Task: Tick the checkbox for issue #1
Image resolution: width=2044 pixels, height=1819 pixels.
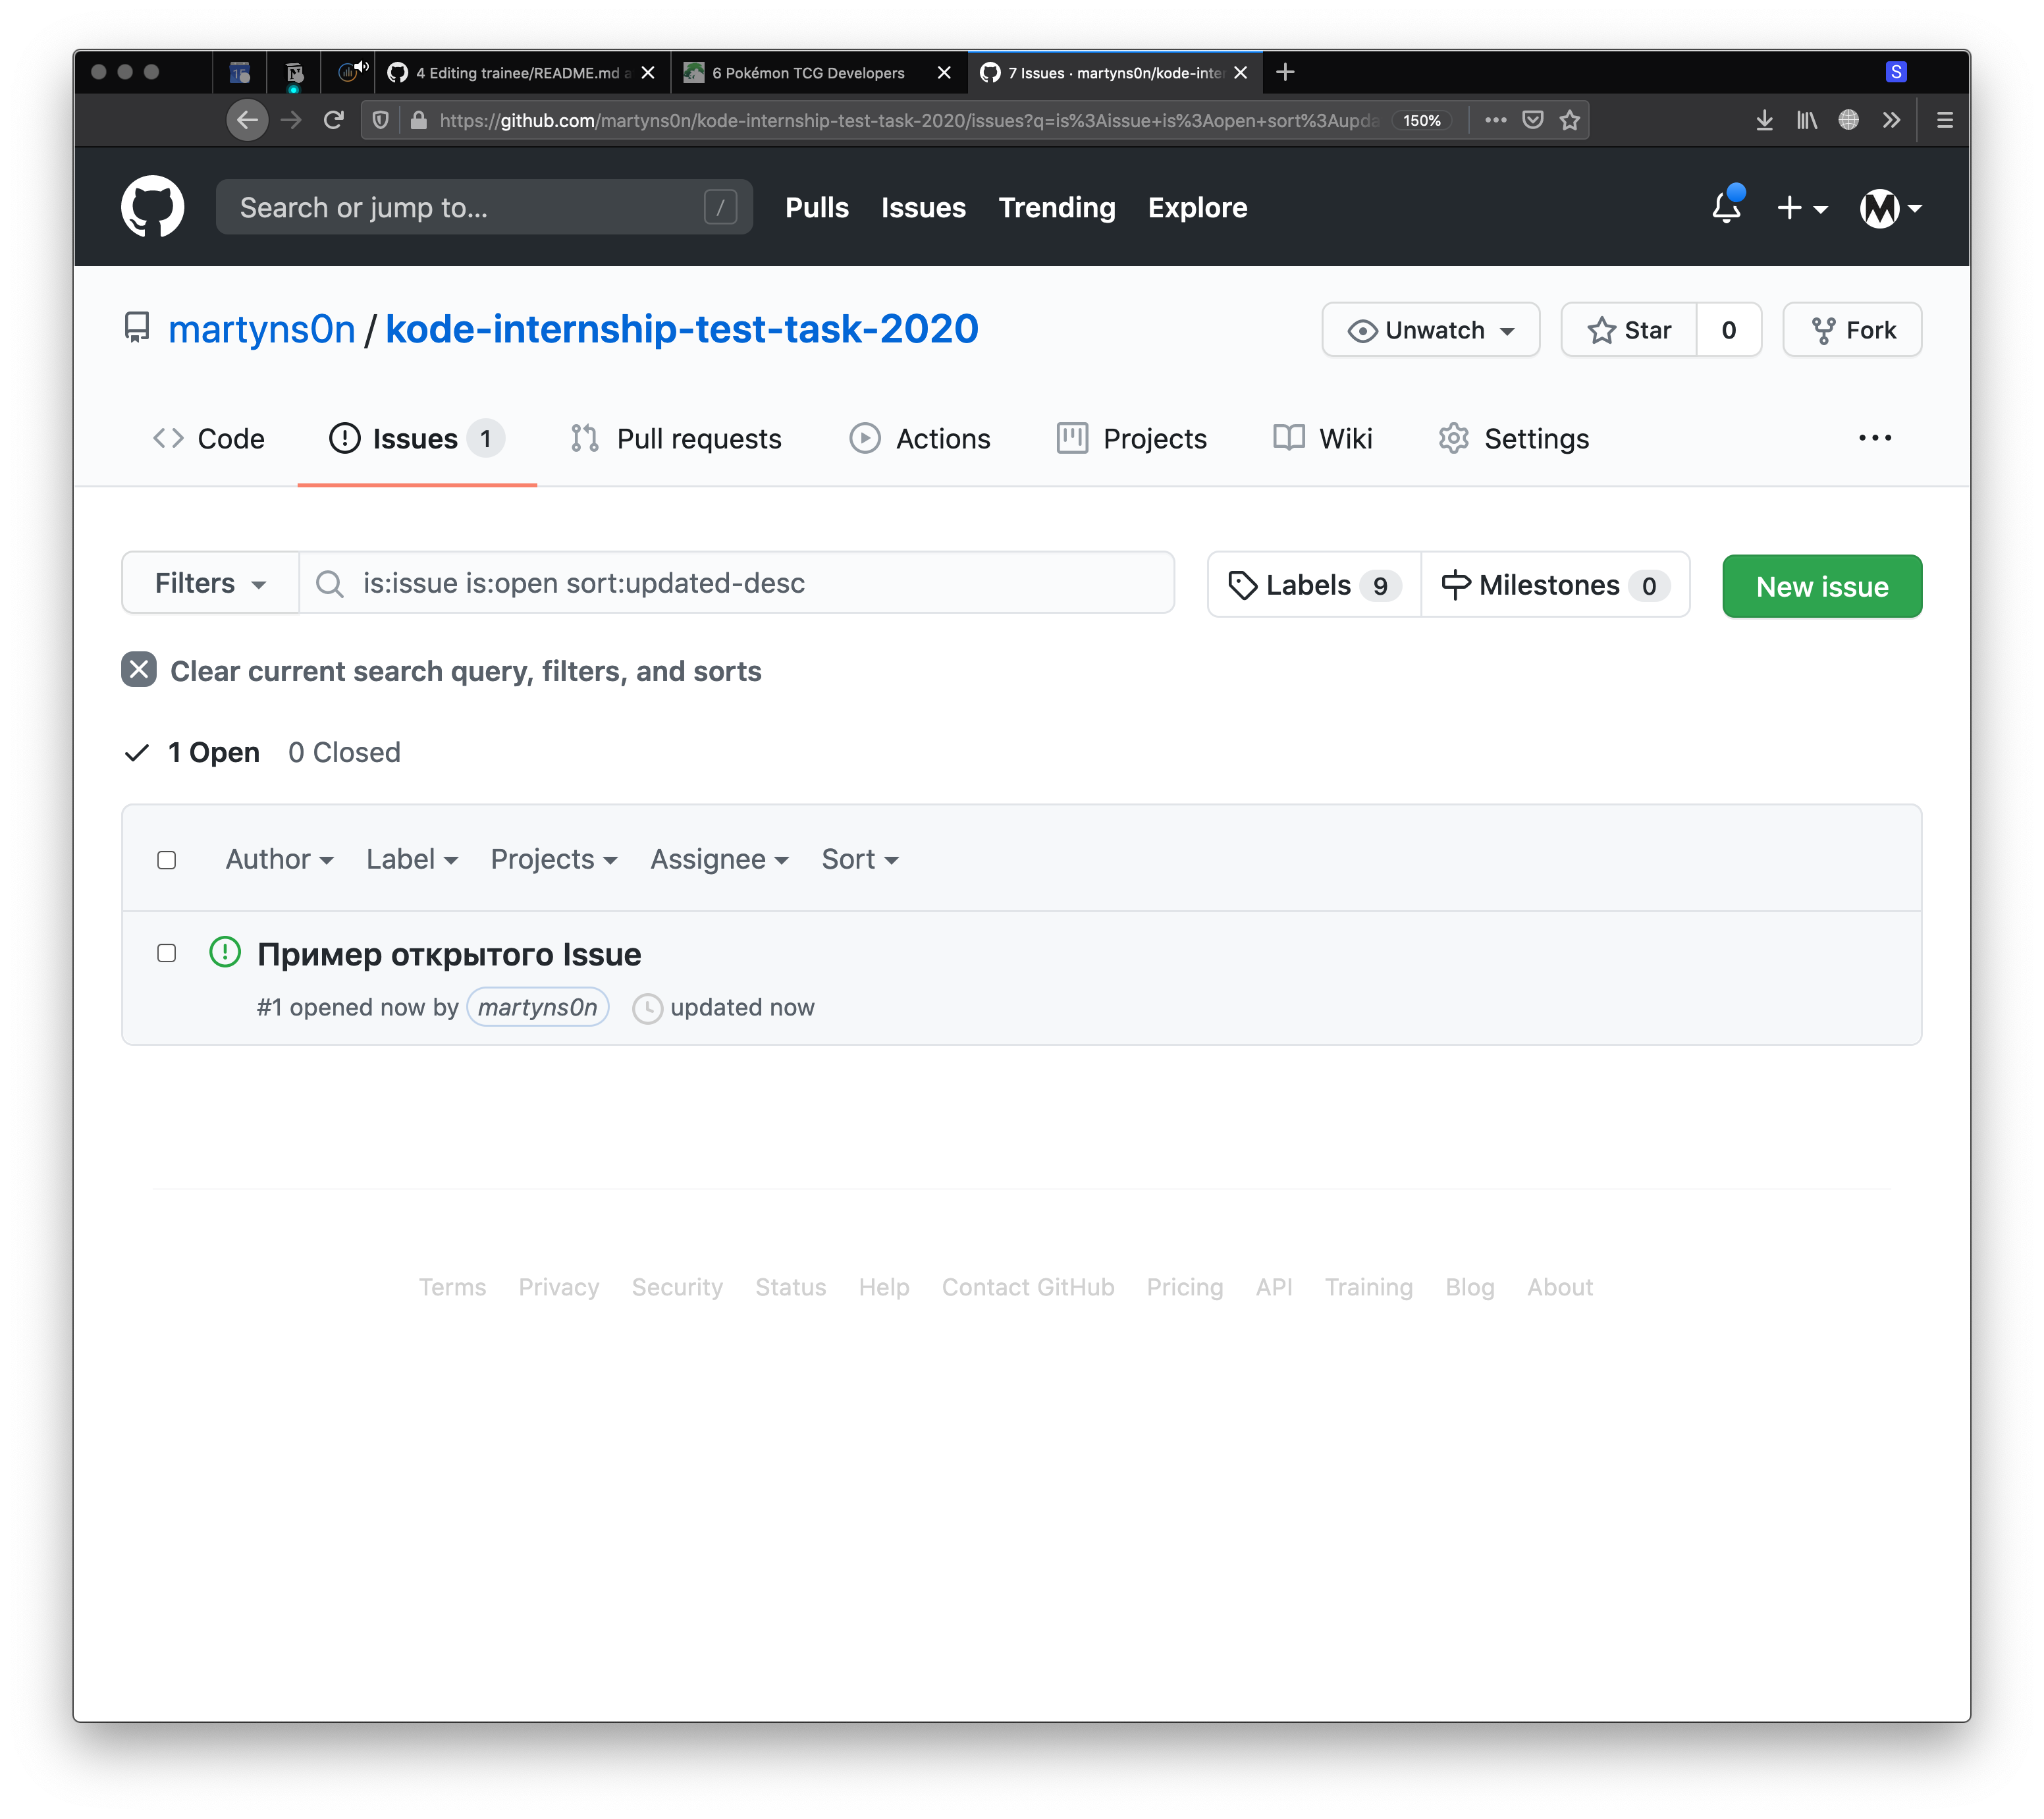Action: (167, 953)
